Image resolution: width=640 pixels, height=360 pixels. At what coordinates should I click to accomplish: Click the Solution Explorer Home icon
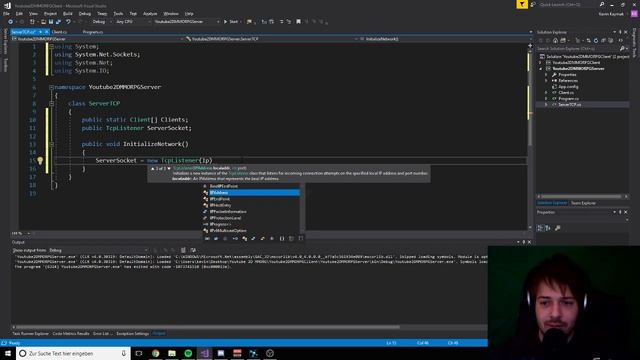tap(556, 40)
